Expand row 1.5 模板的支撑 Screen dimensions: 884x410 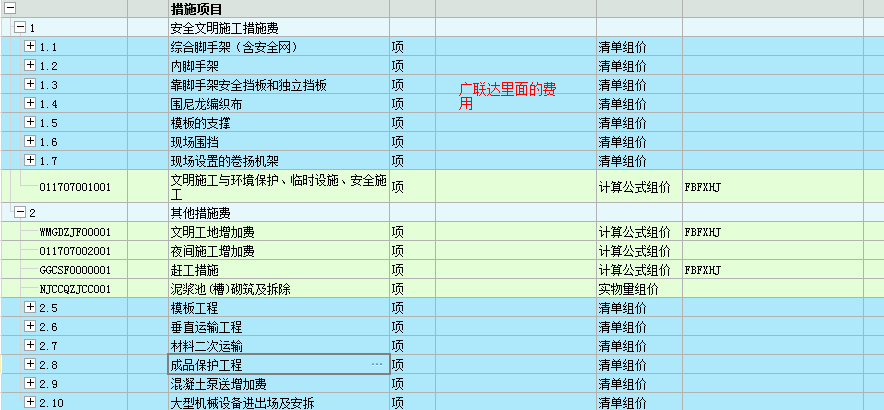30,122
